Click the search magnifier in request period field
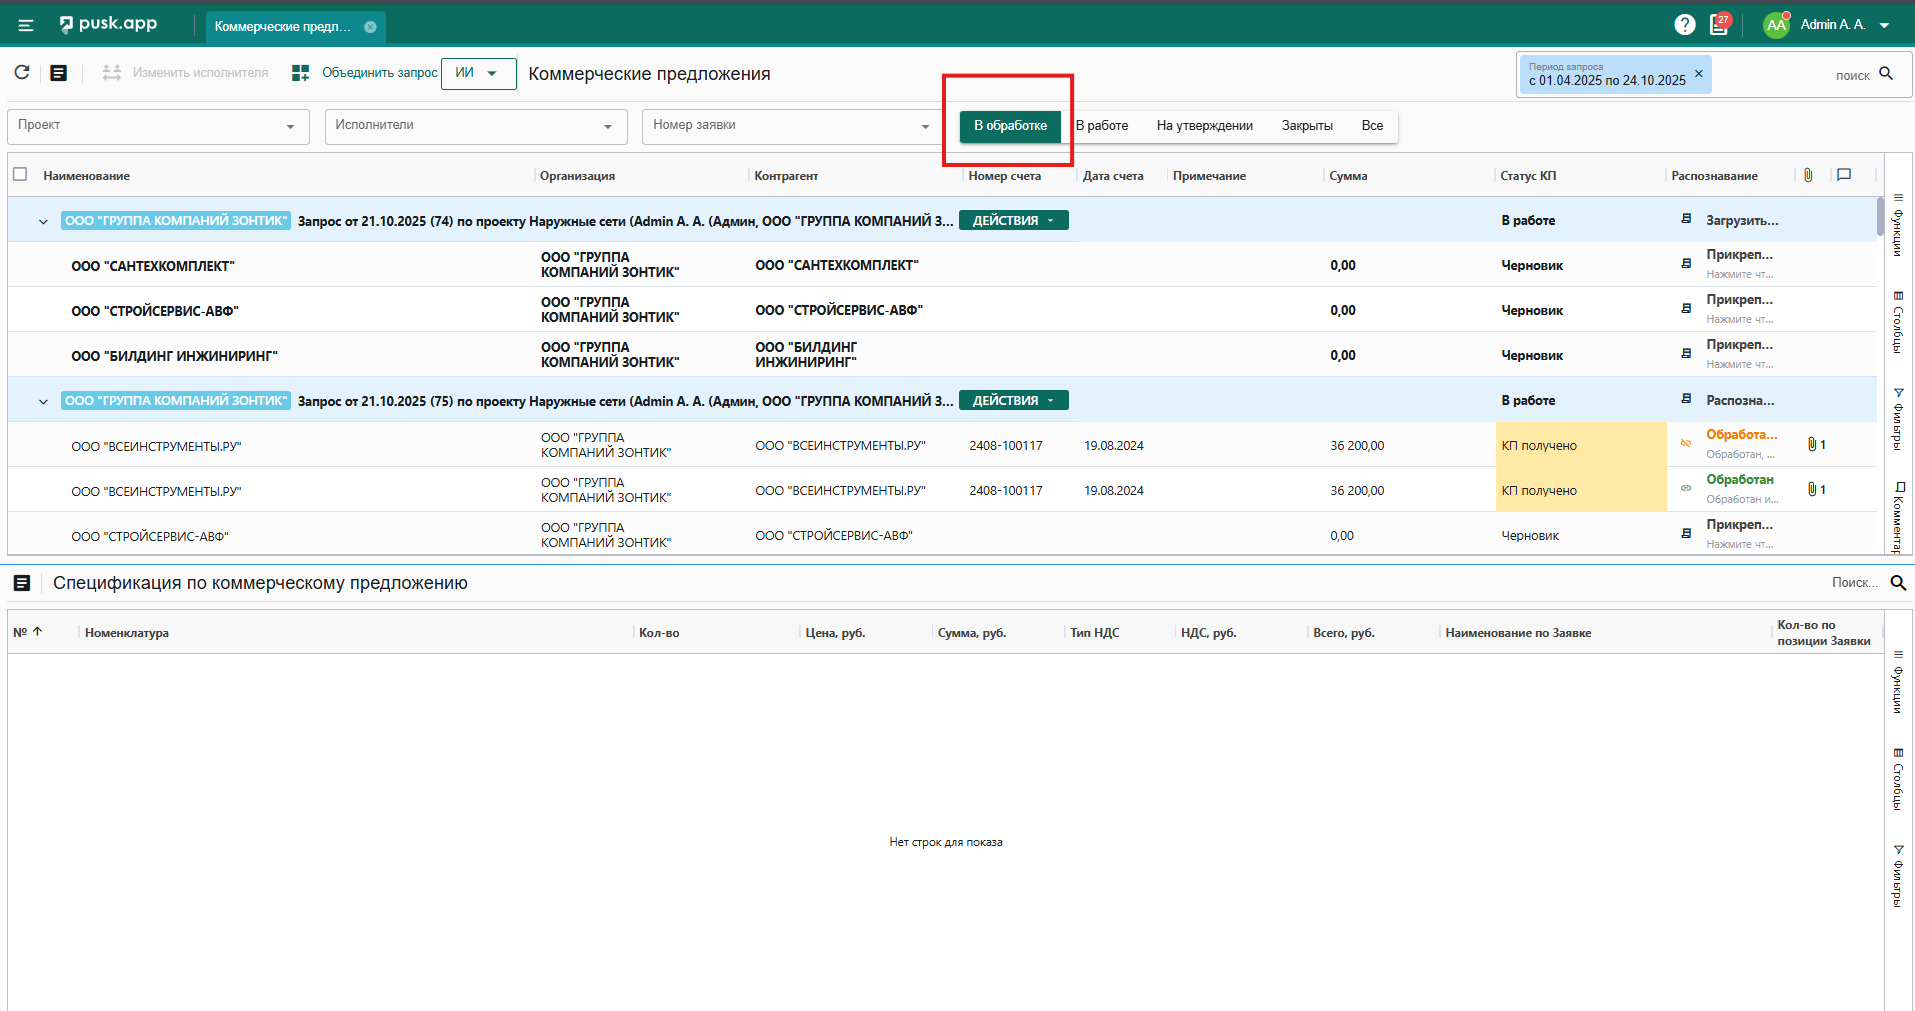Image resolution: width=1915 pixels, height=1011 pixels. coord(1886,74)
